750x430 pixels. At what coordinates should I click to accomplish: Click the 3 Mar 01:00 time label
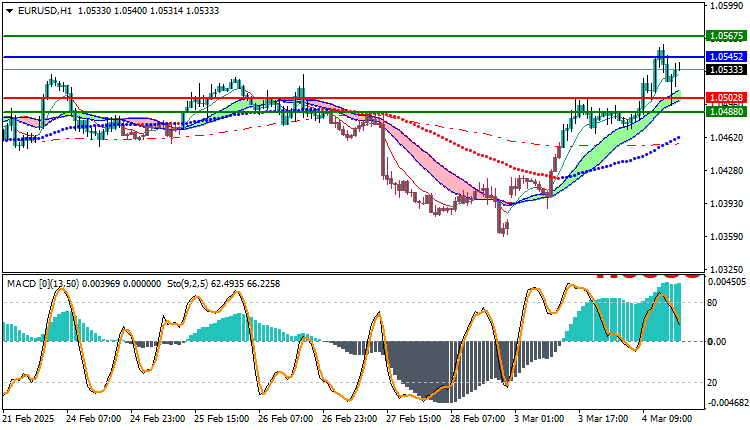click(x=539, y=419)
